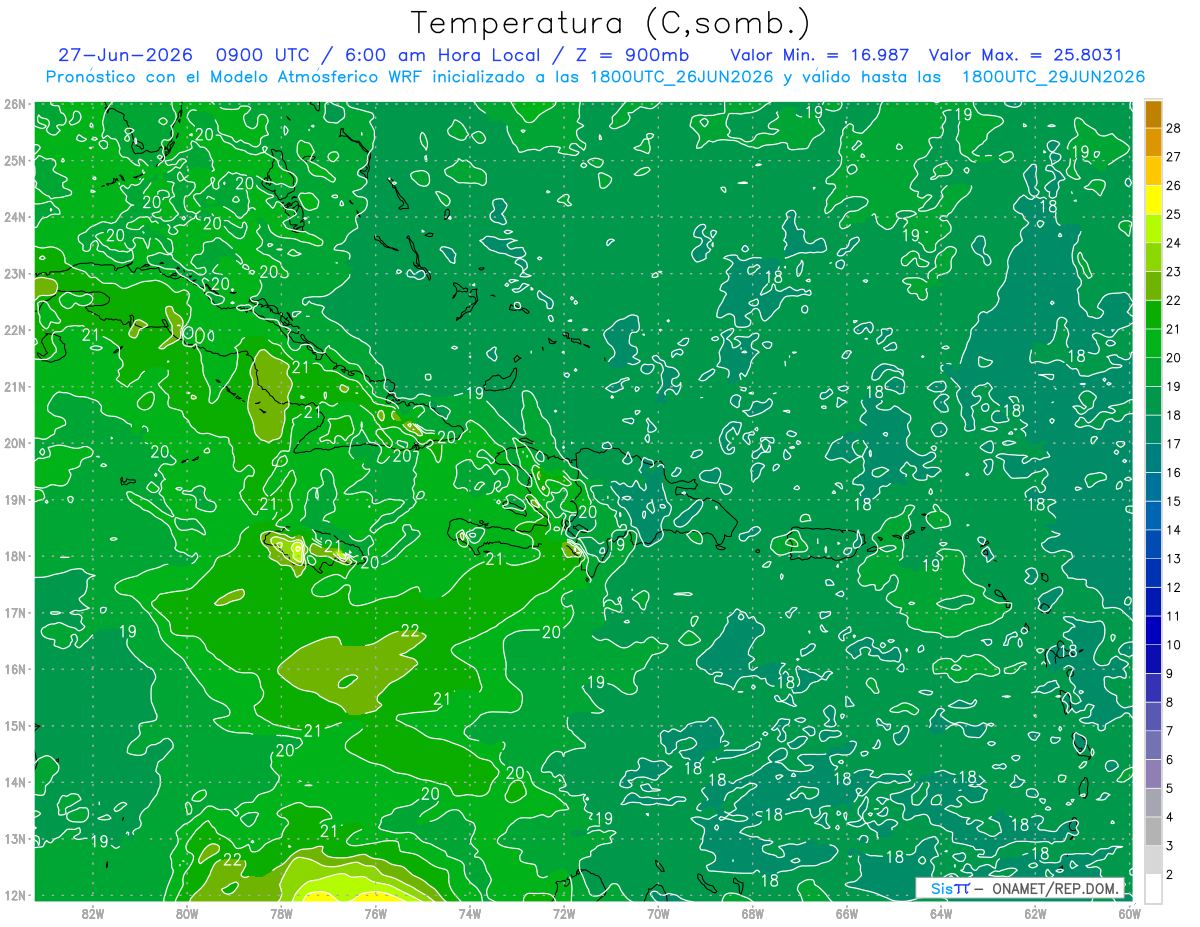Screen dimensions: 1200x927
Task: Click the '23N' latitude axis label
Action: [15, 273]
